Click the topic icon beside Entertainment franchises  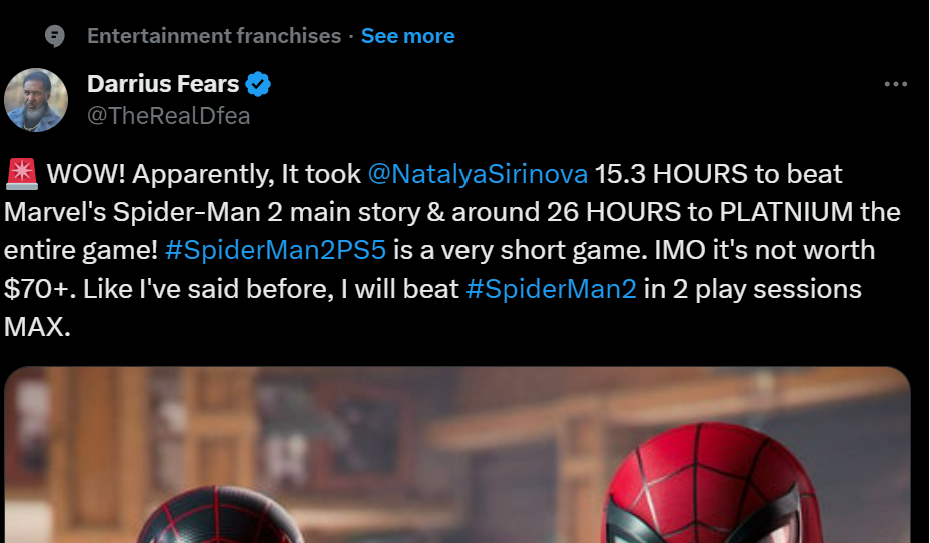56,36
